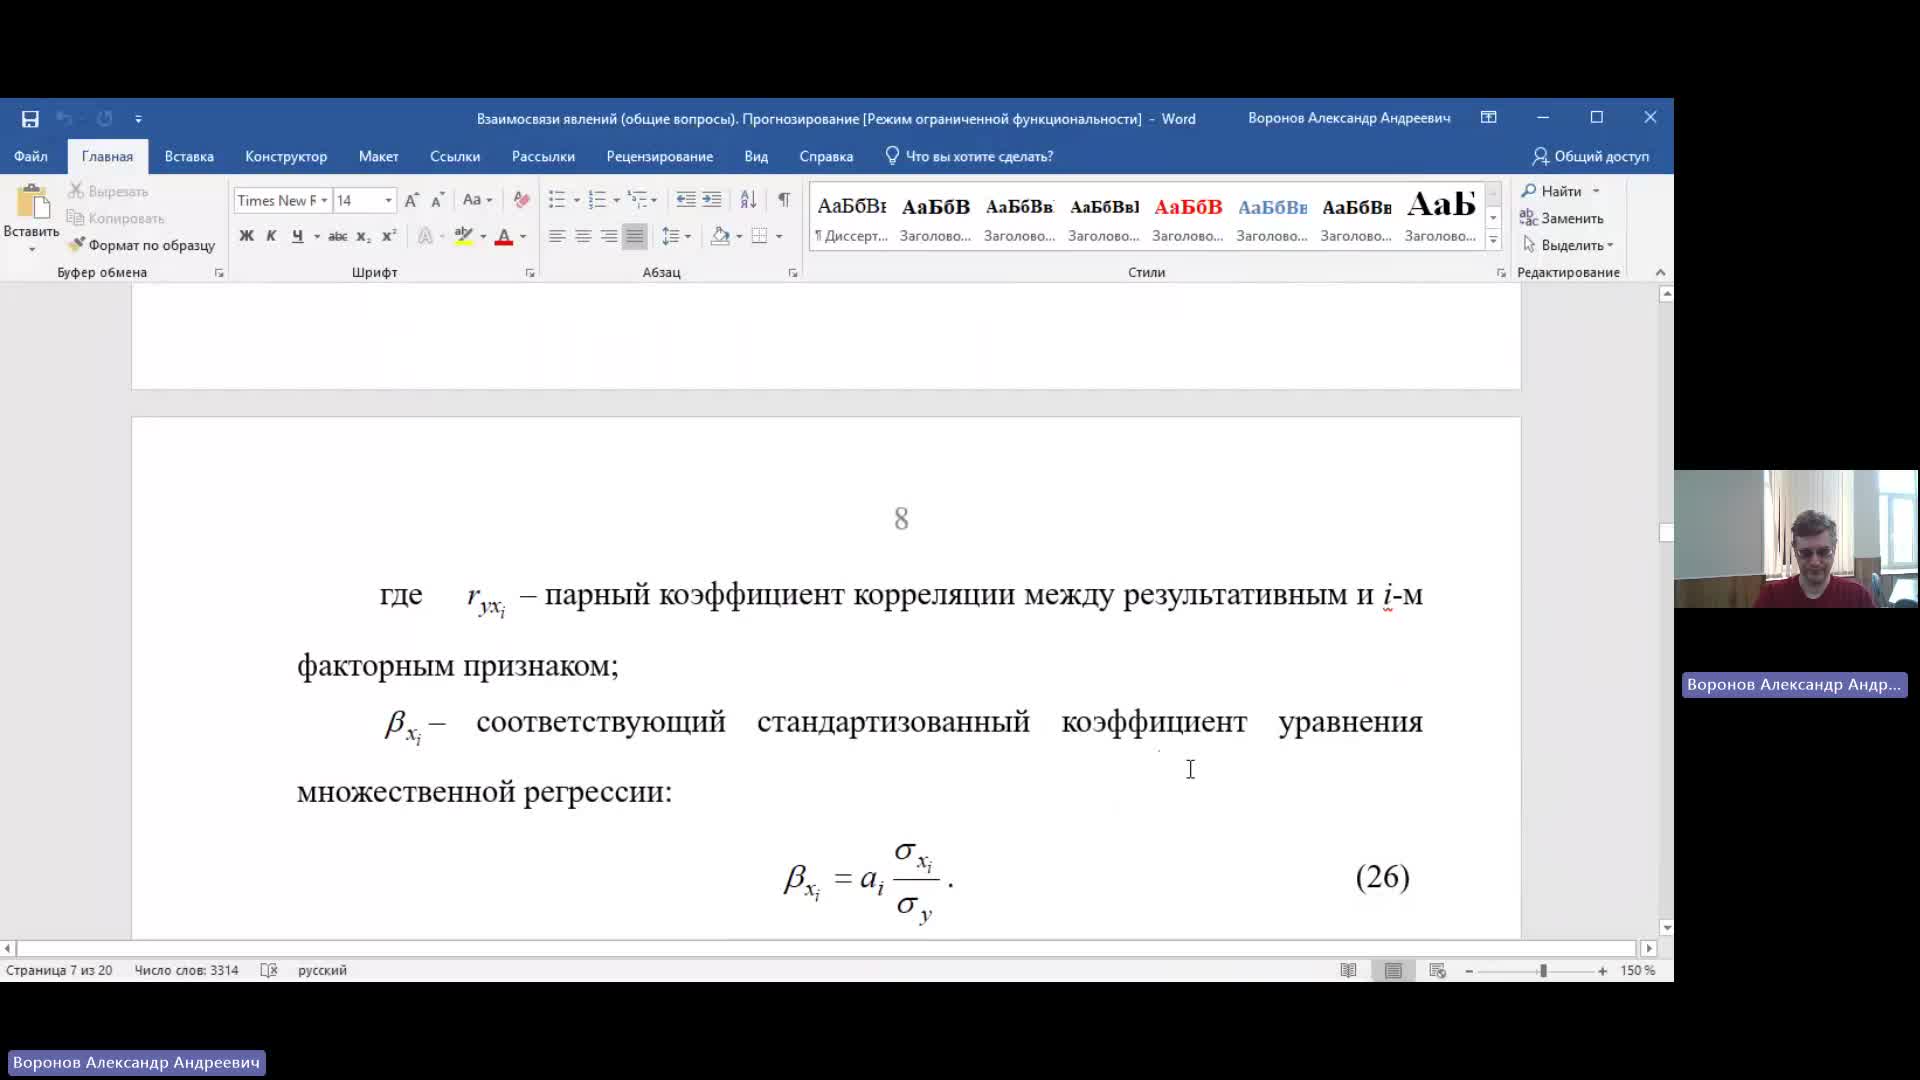Switch to Print Layout view
The height and width of the screenshot is (1080, 1920).
pos(1393,971)
